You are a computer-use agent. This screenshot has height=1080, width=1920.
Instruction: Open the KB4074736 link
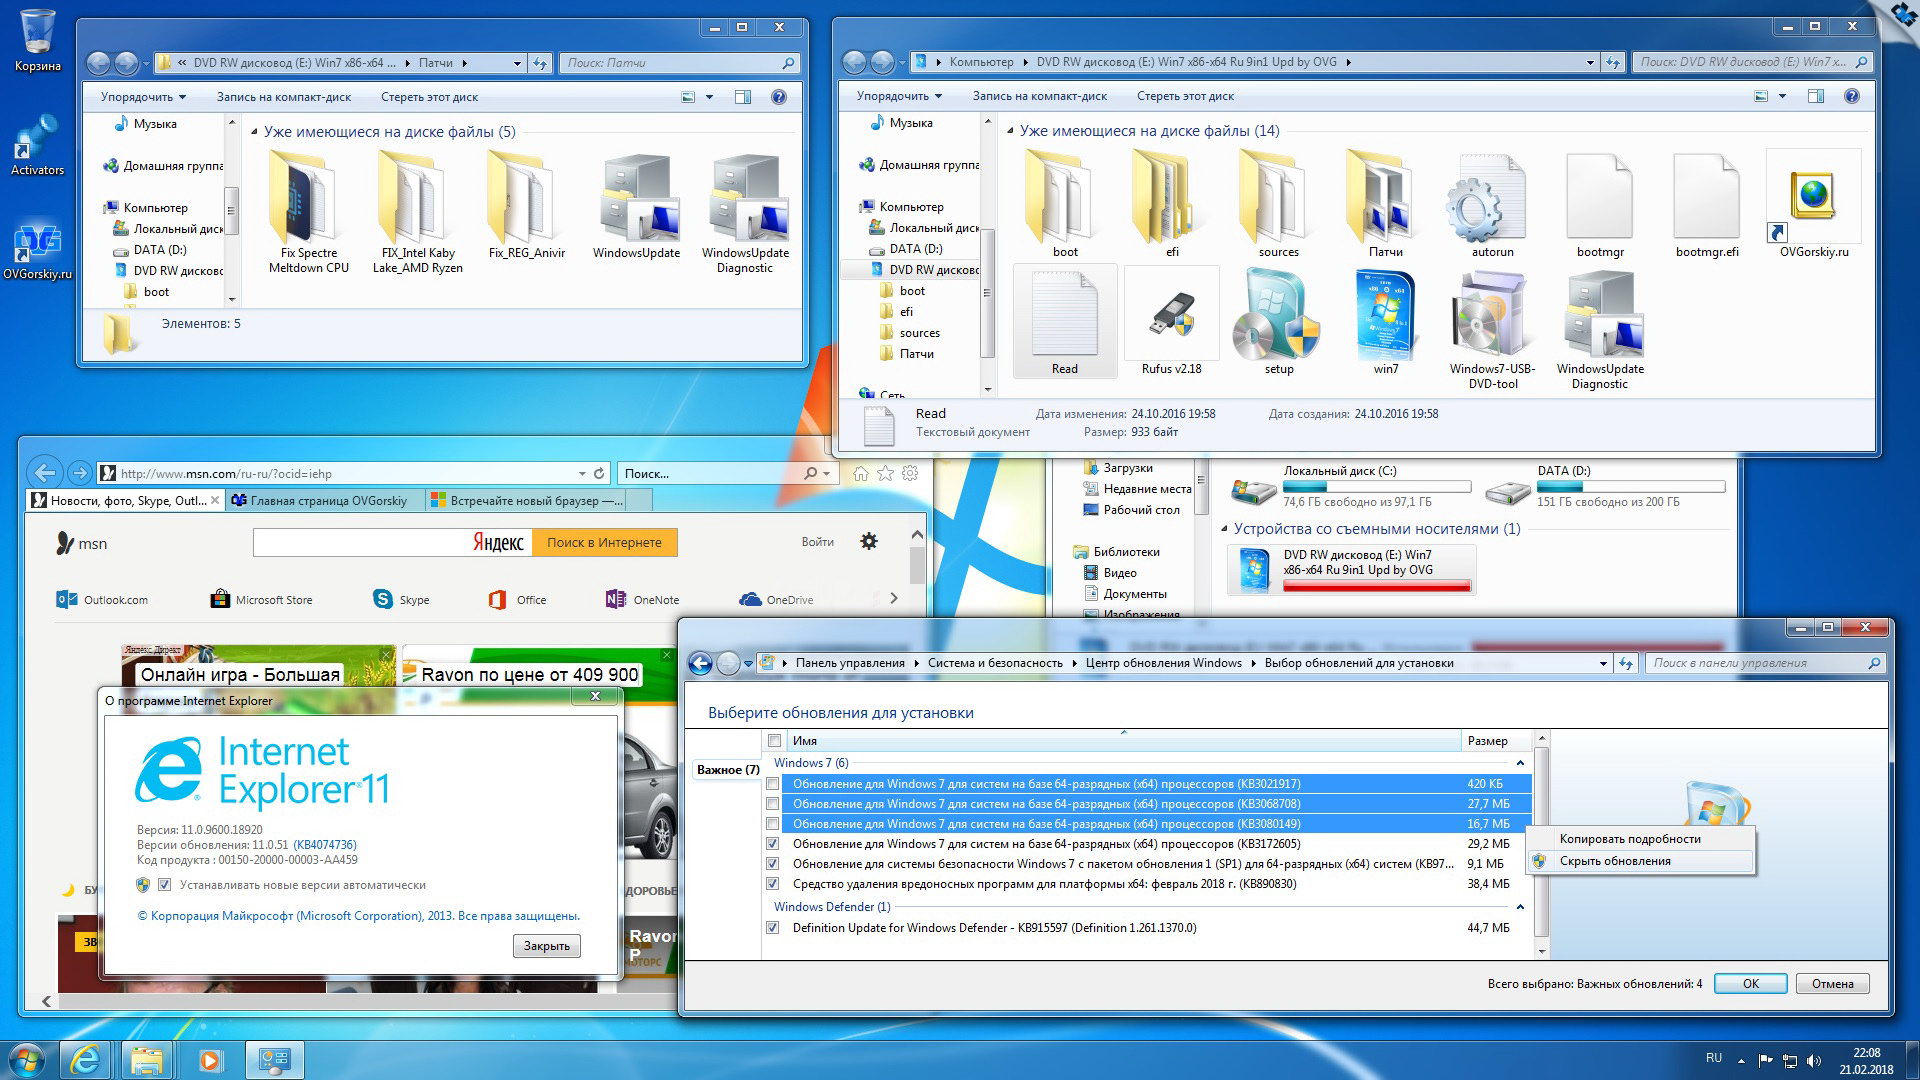coord(325,845)
